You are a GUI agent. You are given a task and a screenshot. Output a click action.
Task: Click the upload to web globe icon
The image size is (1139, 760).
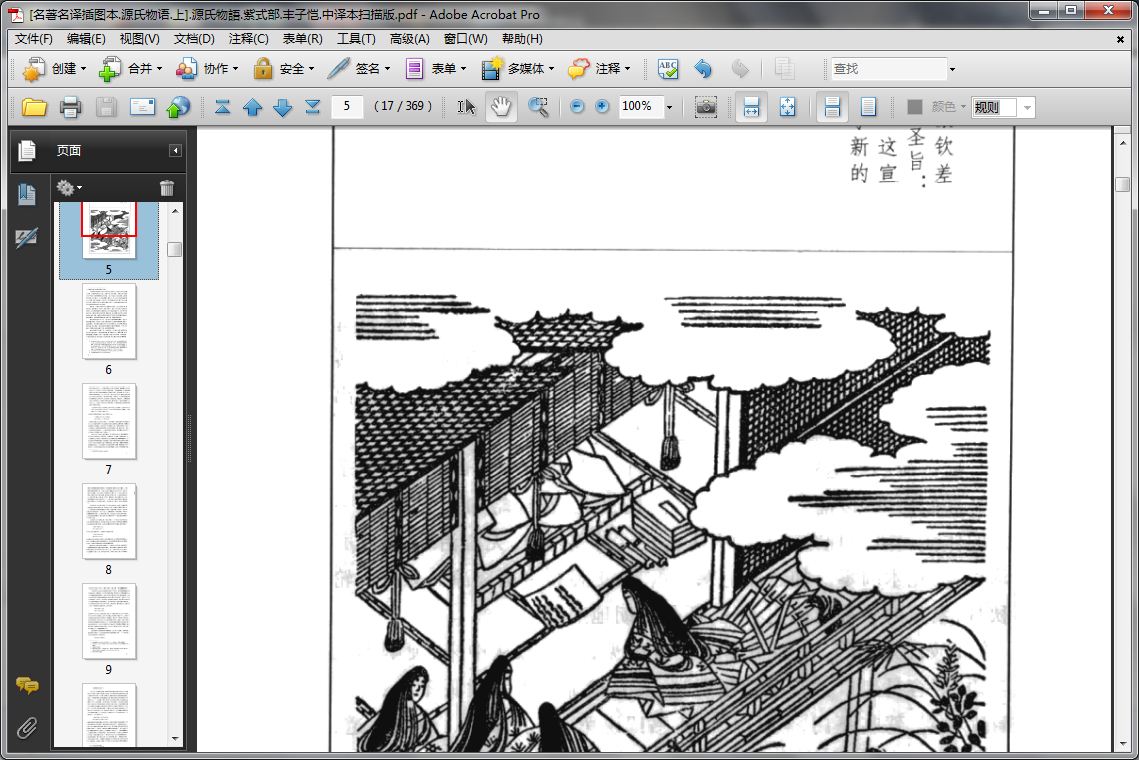coord(178,107)
